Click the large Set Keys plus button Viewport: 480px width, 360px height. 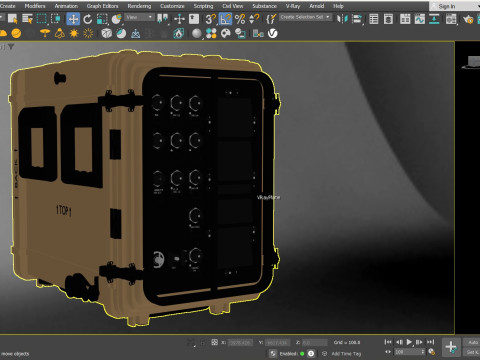(x=451, y=347)
